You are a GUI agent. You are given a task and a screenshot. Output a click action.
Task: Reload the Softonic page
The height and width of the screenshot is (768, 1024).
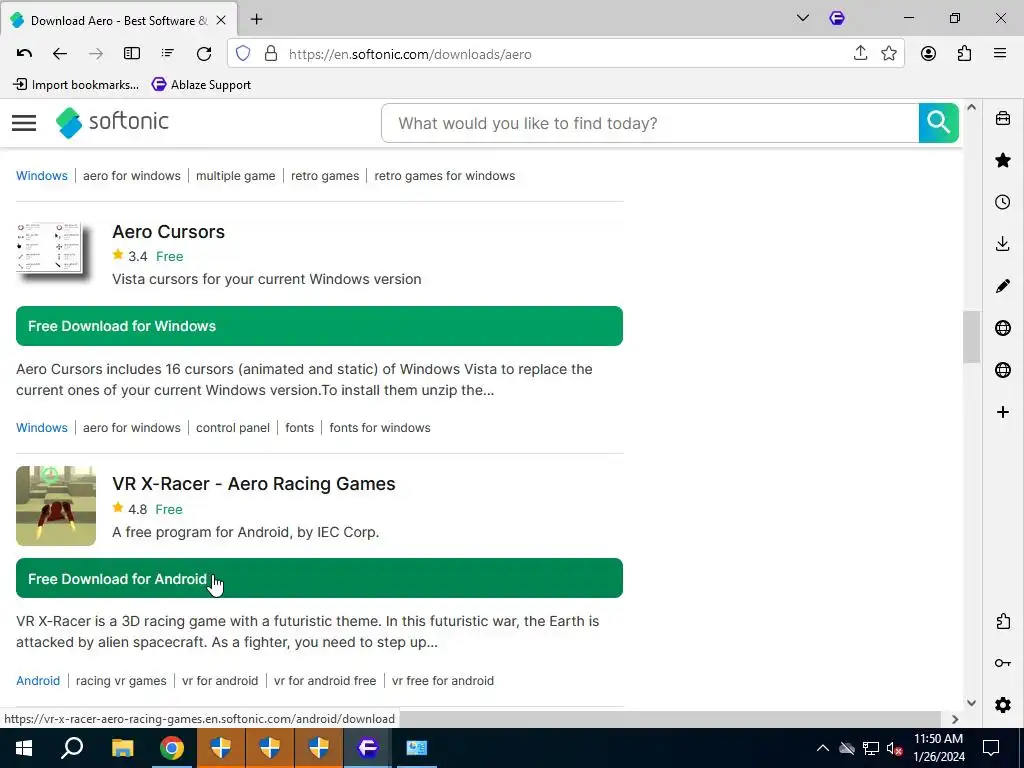pyautogui.click(x=204, y=54)
